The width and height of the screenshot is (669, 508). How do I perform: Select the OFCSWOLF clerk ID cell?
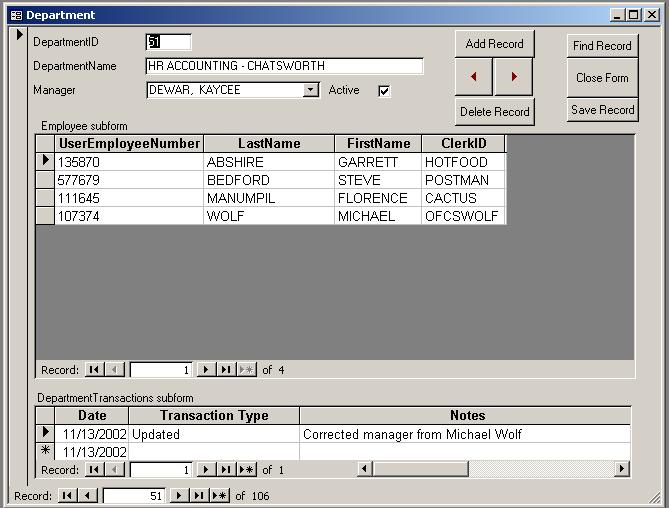coord(463,216)
